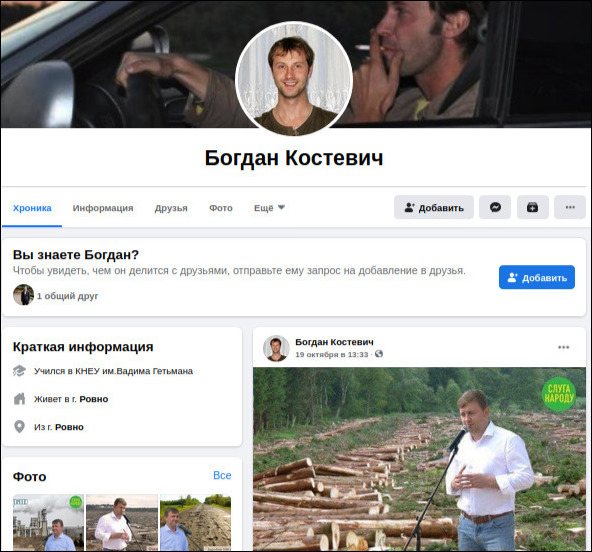This screenshot has height=552, width=592.
Task: Expand the Ещё dropdown menu
Action: click(x=269, y=208)
